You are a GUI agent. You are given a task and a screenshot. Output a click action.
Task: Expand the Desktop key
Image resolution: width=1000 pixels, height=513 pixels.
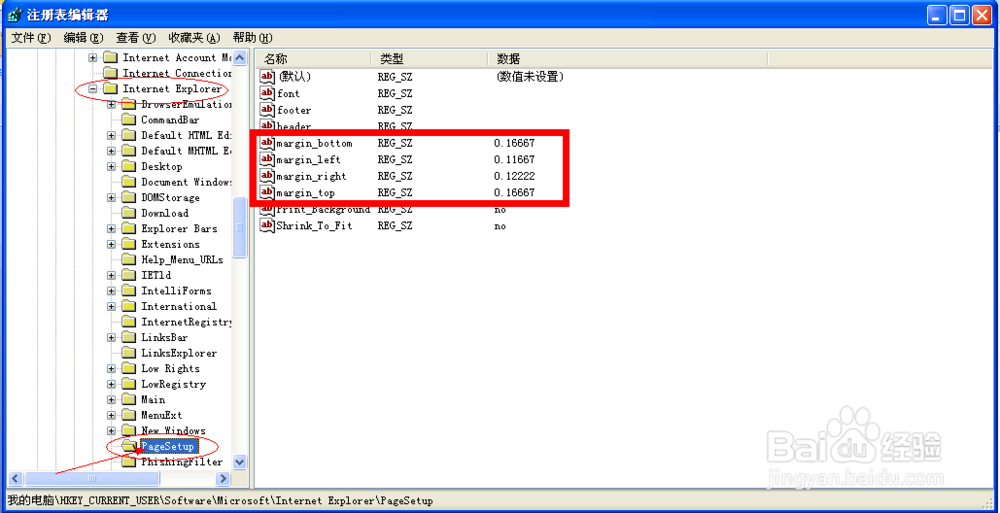(111, 167)
